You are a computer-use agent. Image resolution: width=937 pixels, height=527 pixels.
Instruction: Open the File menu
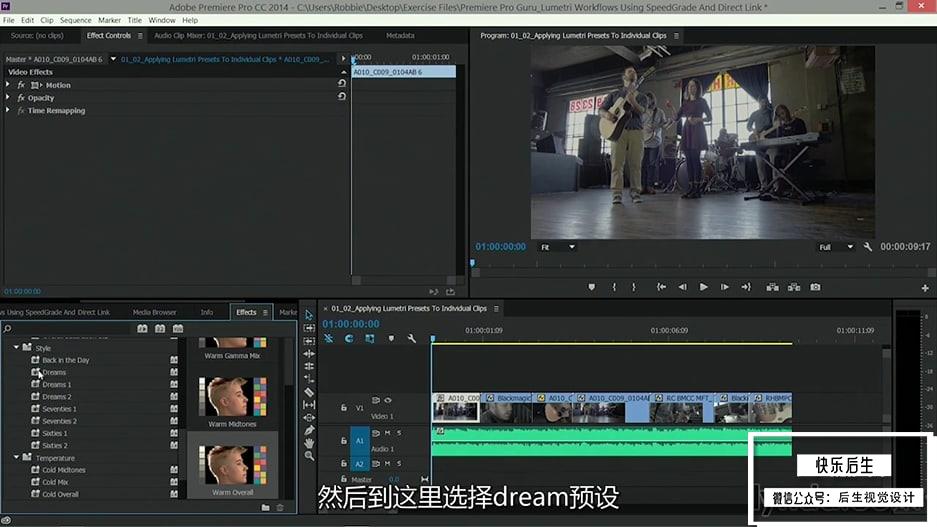point(8,20)
